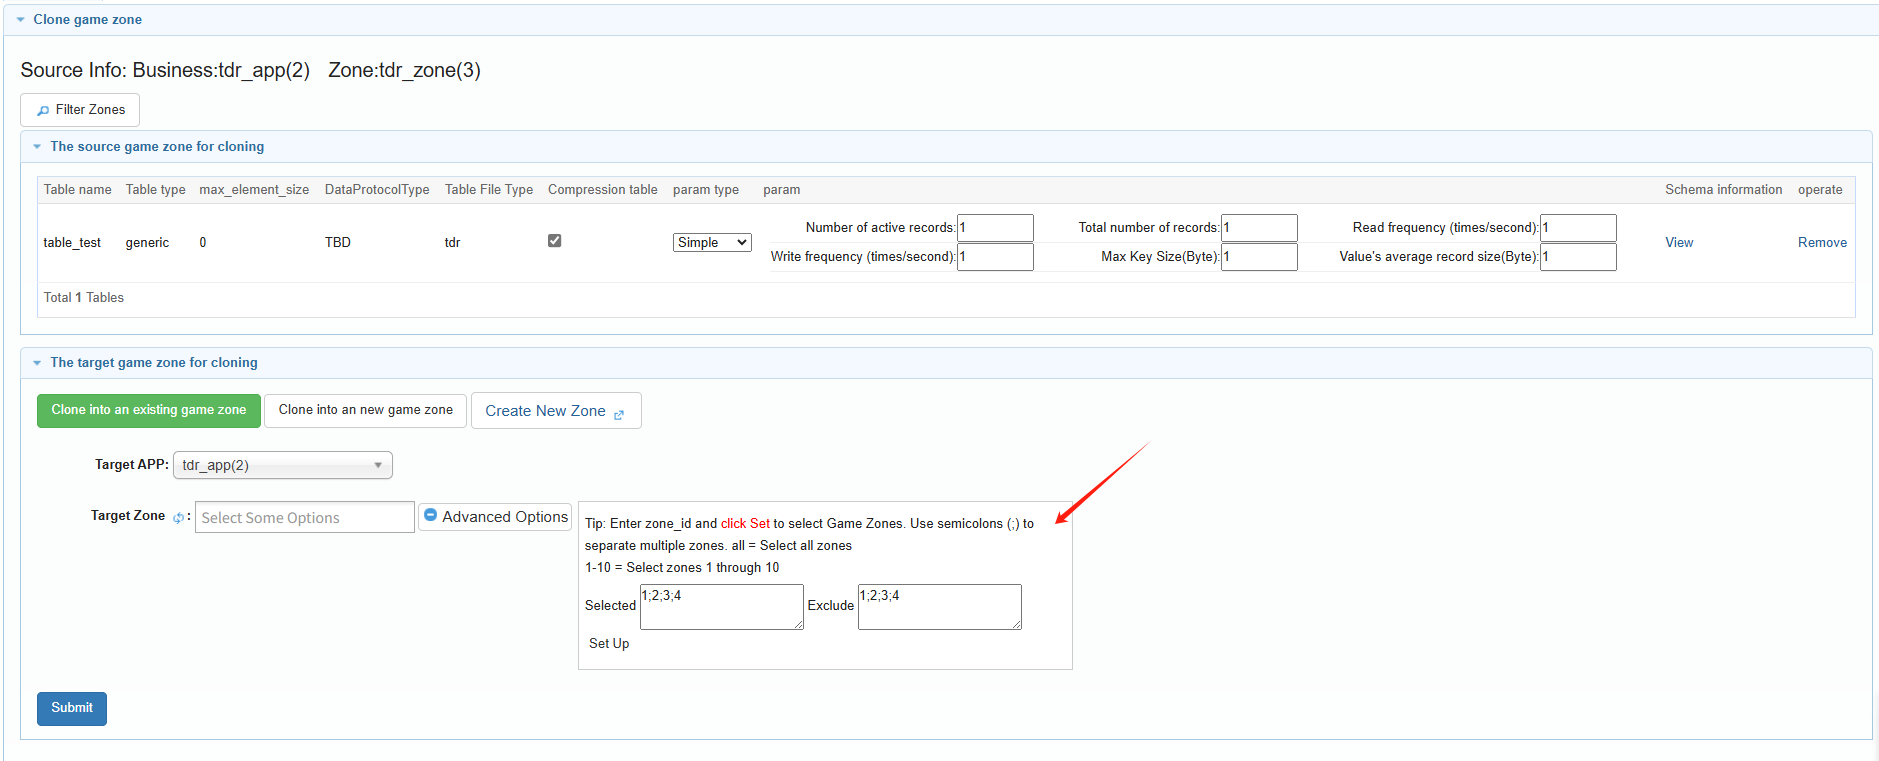Click the Target Zone Select Some Options field
Viewport: 1879px width, 761px height.
click(x=304, y=518)
